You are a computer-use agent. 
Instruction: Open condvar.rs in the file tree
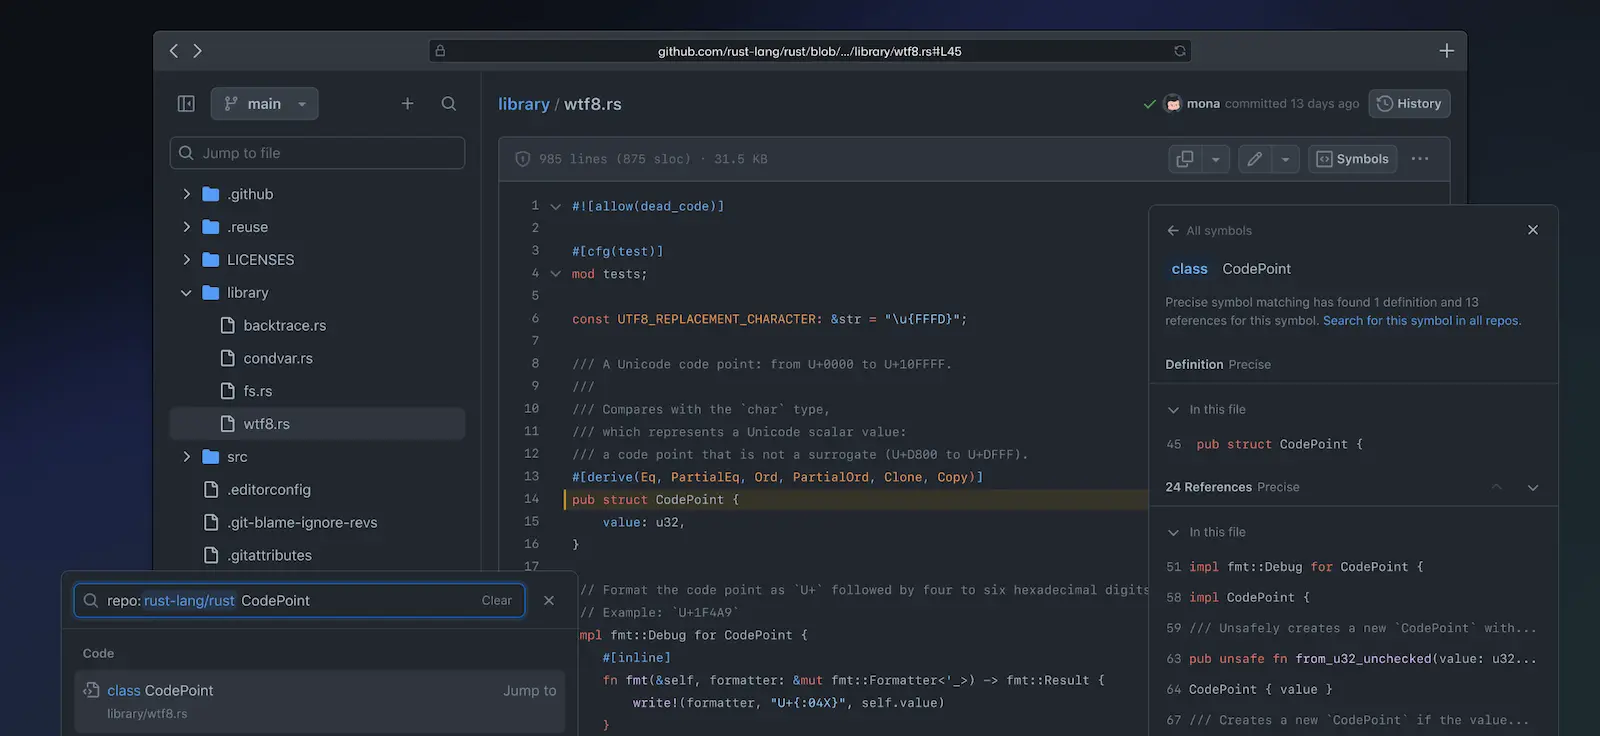278,359
